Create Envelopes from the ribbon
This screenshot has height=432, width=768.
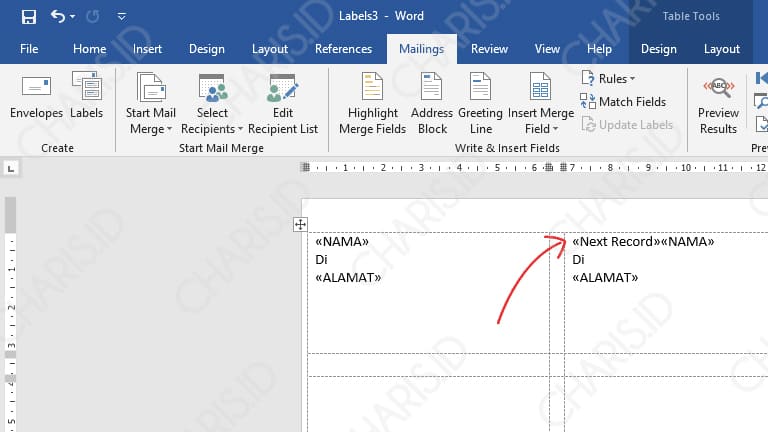pyautogui.click(x=36, y=96)
